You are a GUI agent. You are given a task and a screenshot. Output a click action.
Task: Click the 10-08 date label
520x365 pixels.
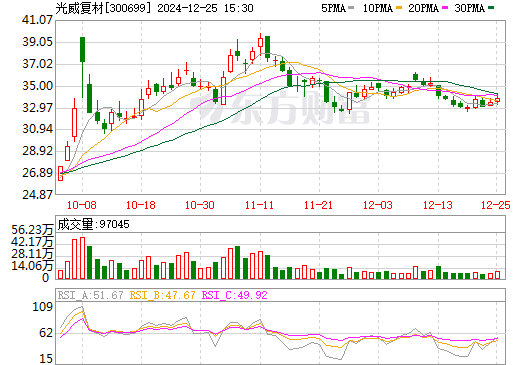point(82,205)
